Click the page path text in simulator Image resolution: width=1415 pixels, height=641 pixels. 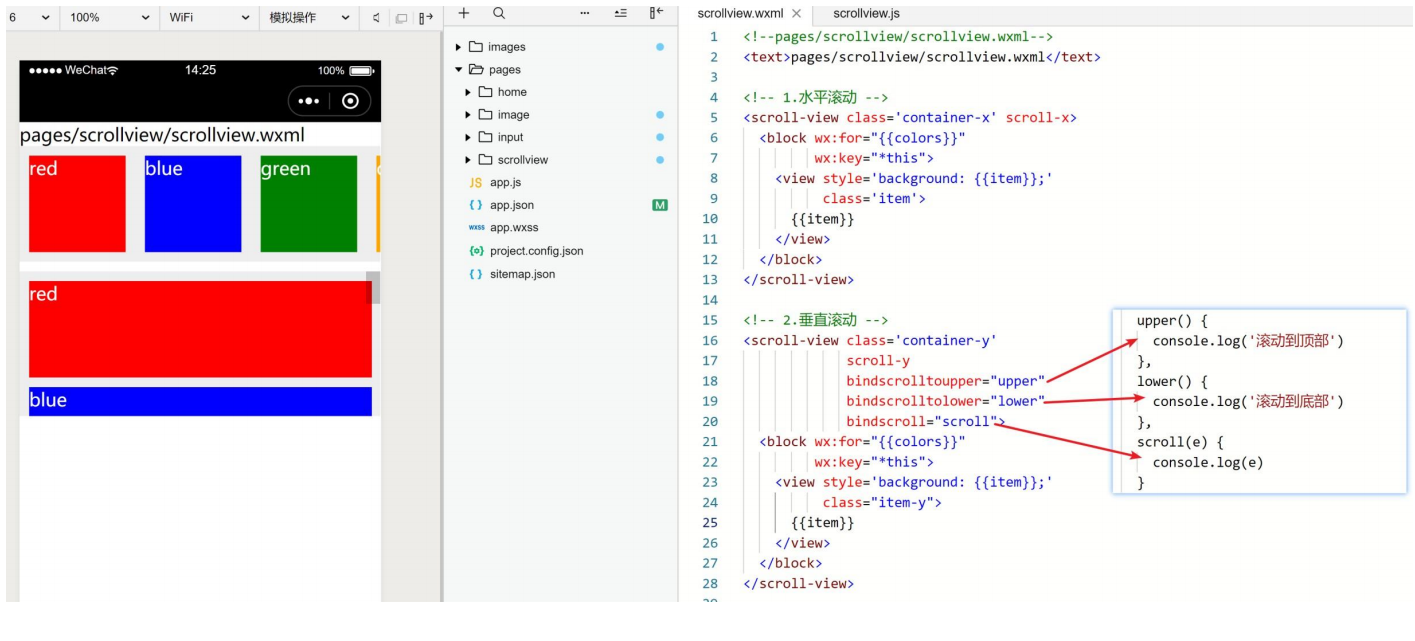click(162, 135)
